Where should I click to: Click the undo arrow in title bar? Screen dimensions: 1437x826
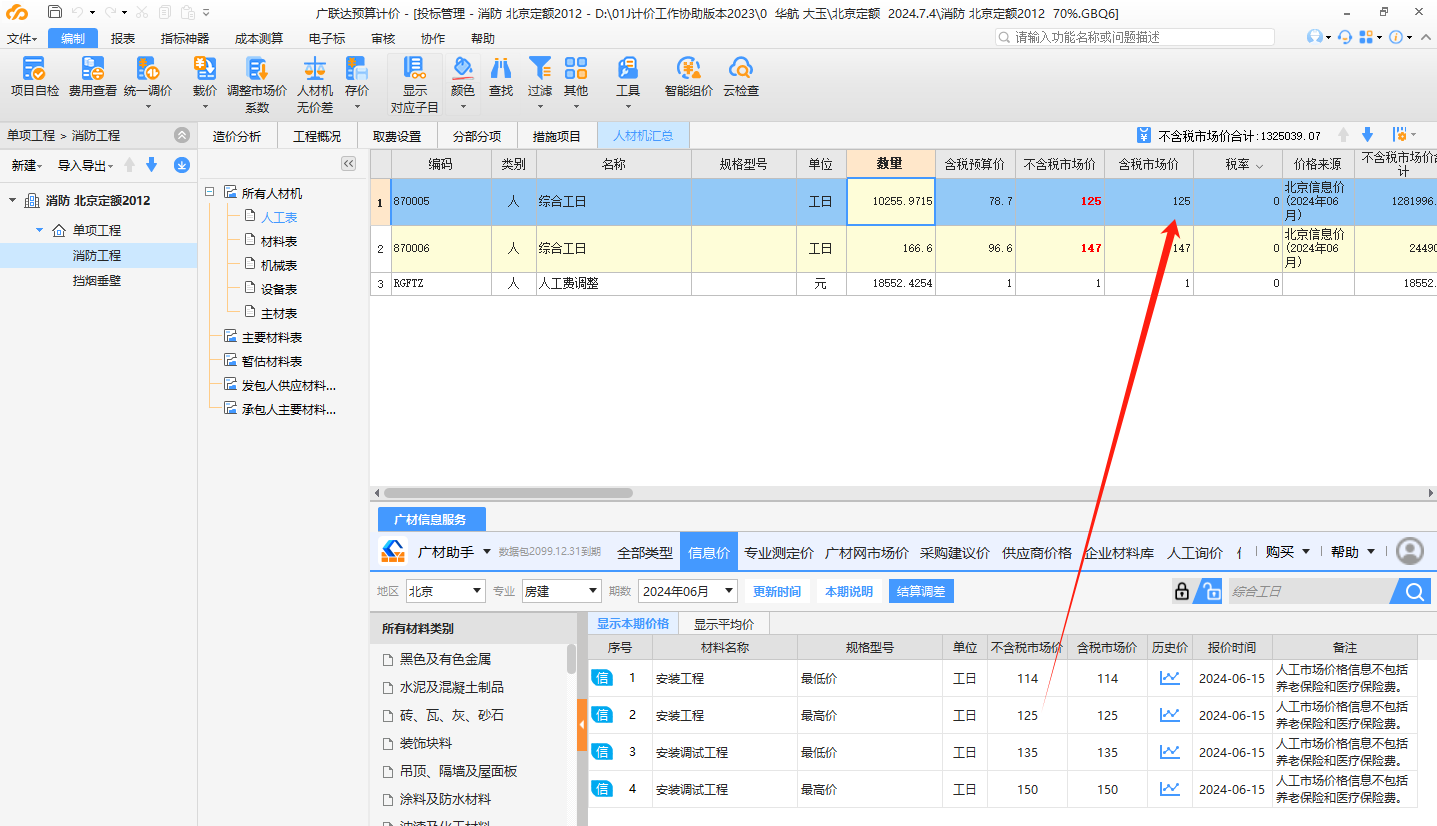click(77, 12)
